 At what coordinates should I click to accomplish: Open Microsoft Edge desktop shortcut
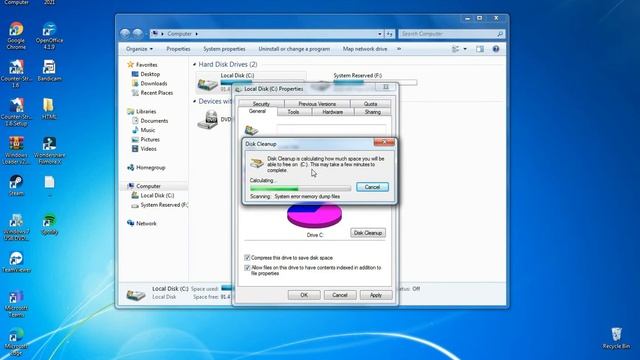(16, 342)
